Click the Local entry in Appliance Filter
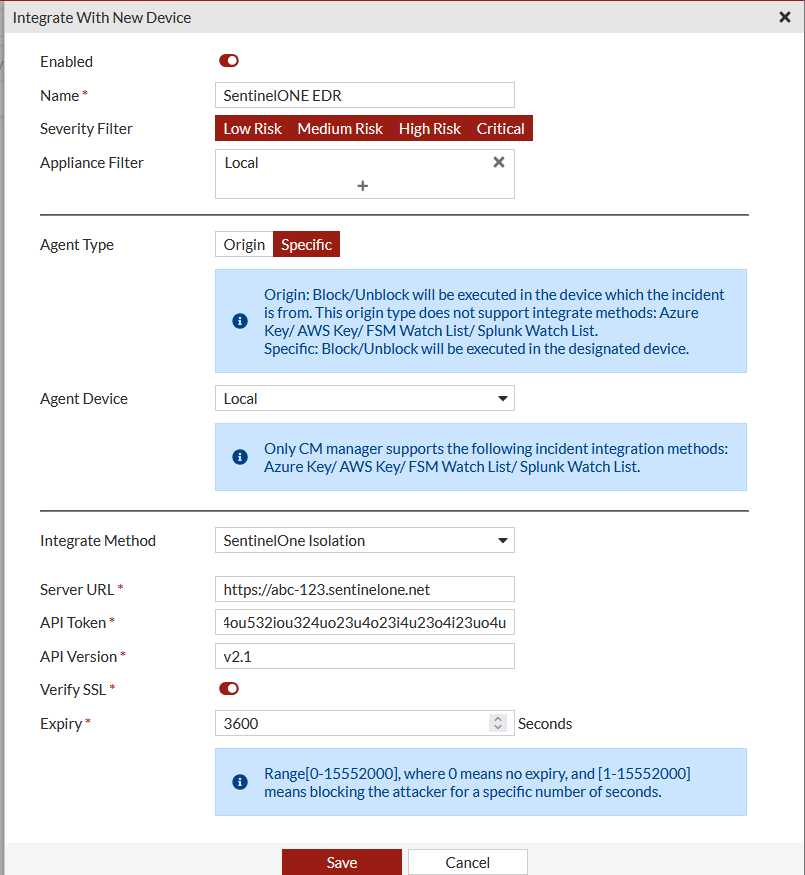Viewport: 805px width, 875px height. tap(242, 163)
